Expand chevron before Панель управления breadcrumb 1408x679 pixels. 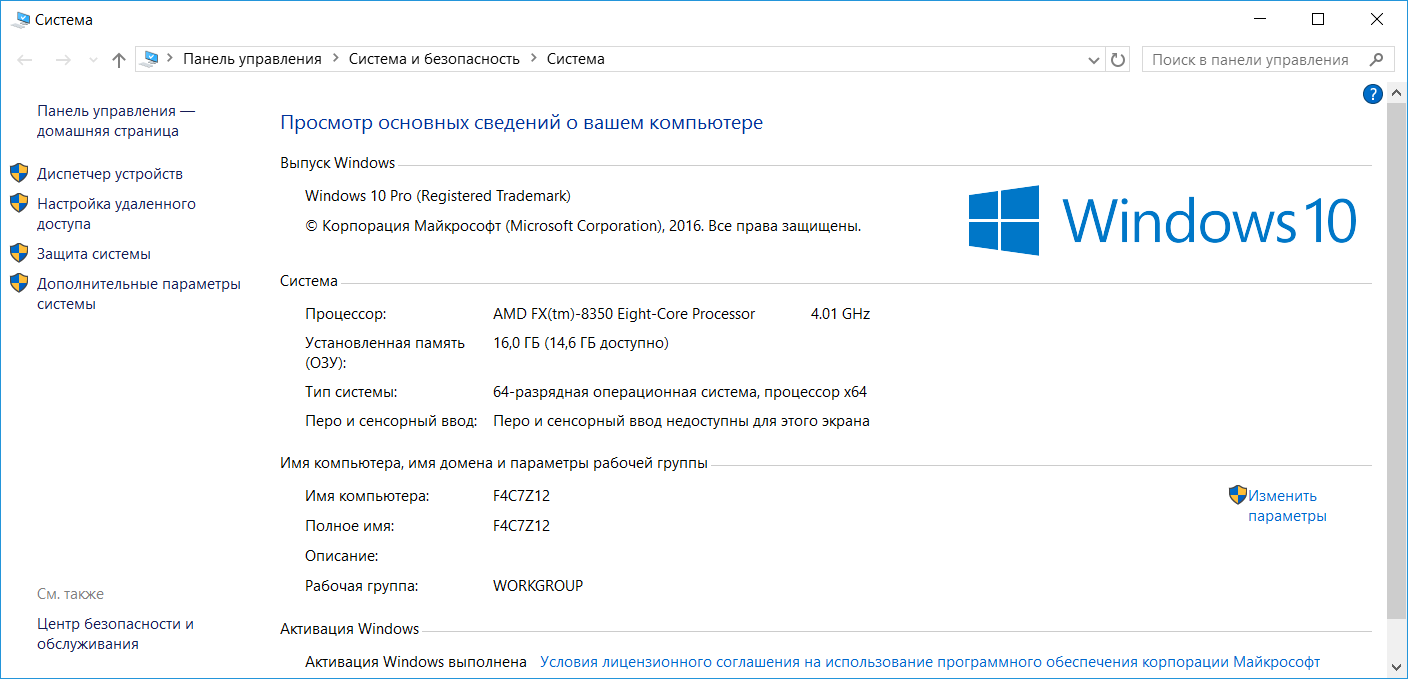(x=170, y=59)
